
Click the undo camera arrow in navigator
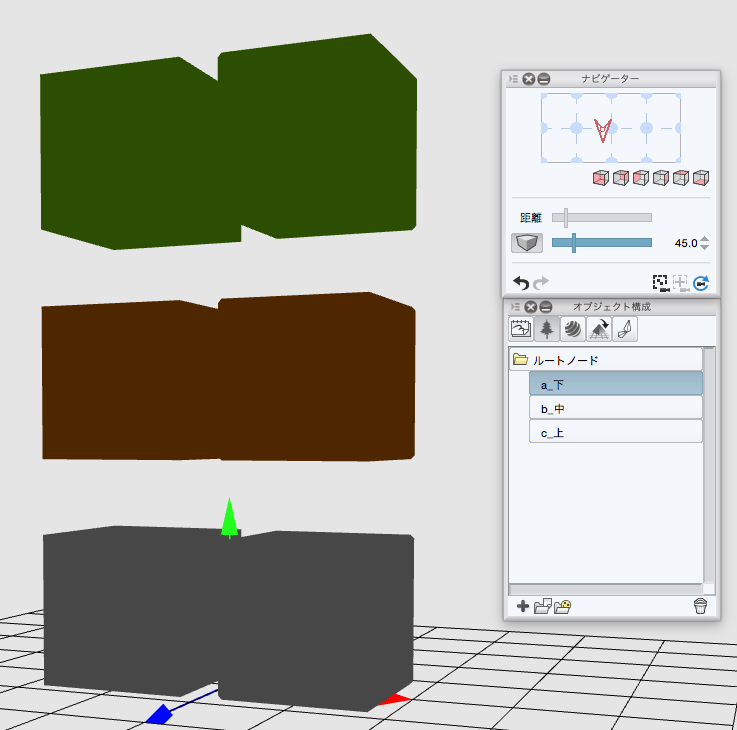[x=520, y=283]
